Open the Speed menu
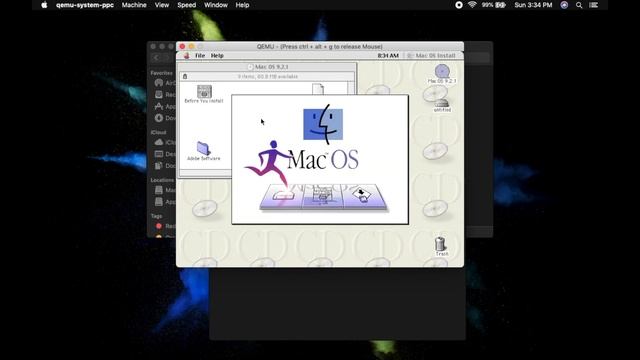 [187, 5]
